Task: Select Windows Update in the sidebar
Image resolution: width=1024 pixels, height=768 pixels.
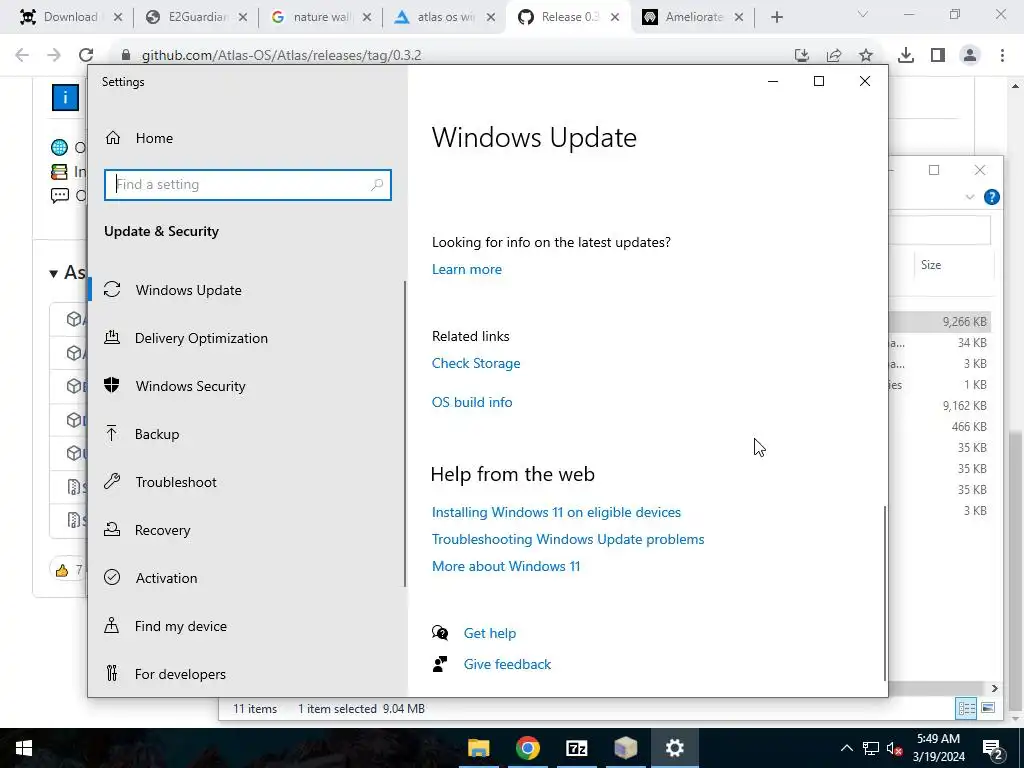Action: pyautogui.click(x=189, y=290)
